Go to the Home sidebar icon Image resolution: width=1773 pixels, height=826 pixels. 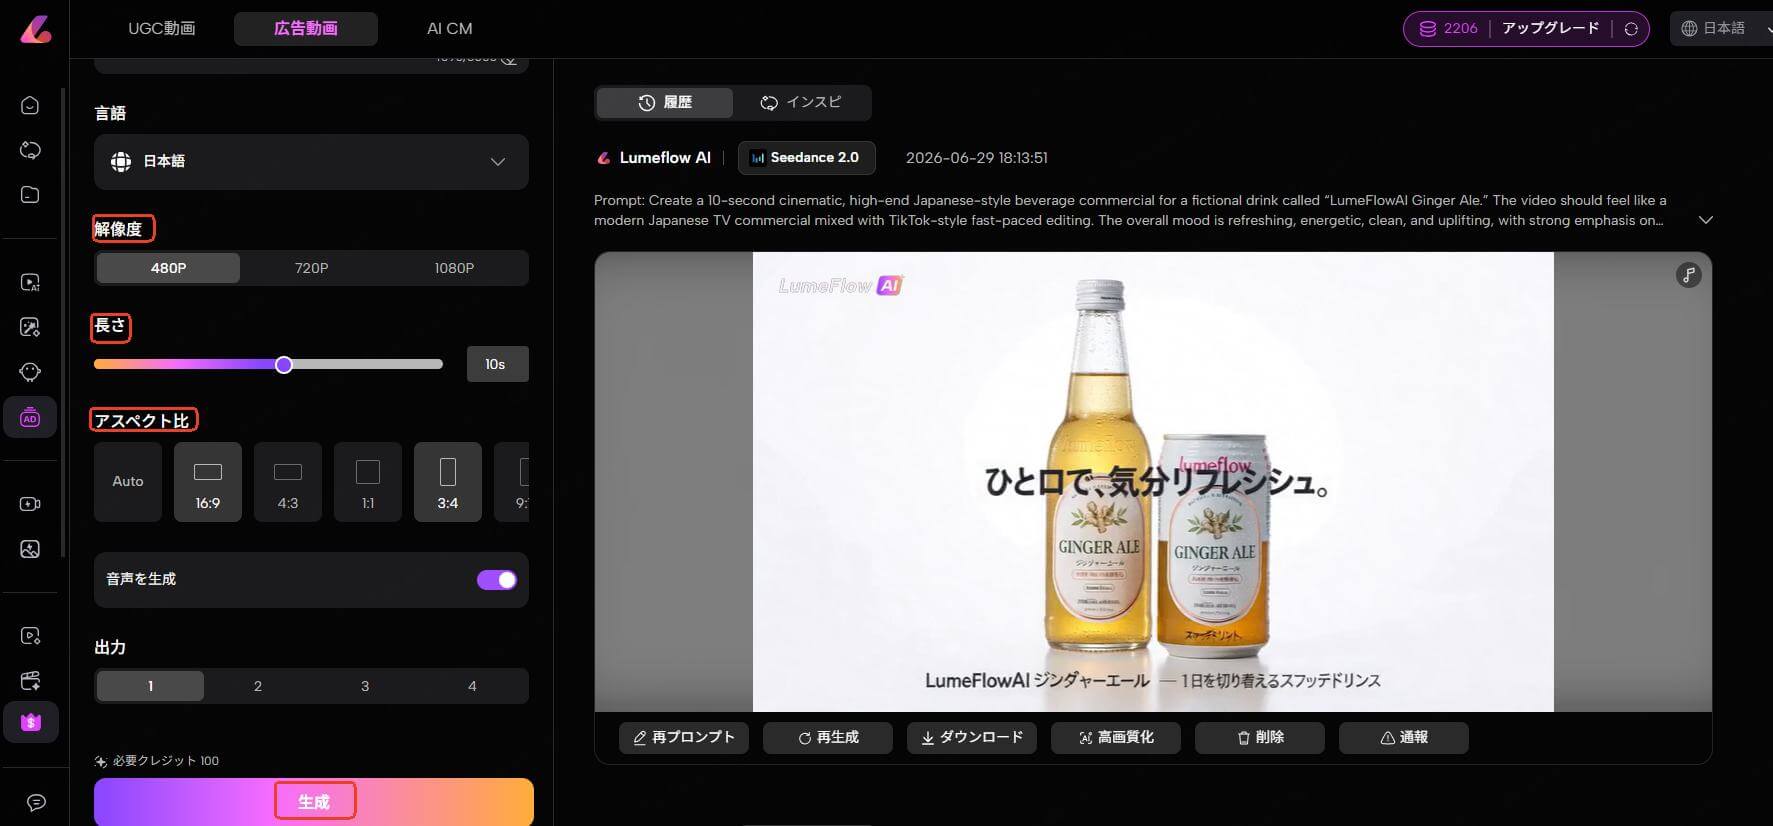[x=30, y=105]
